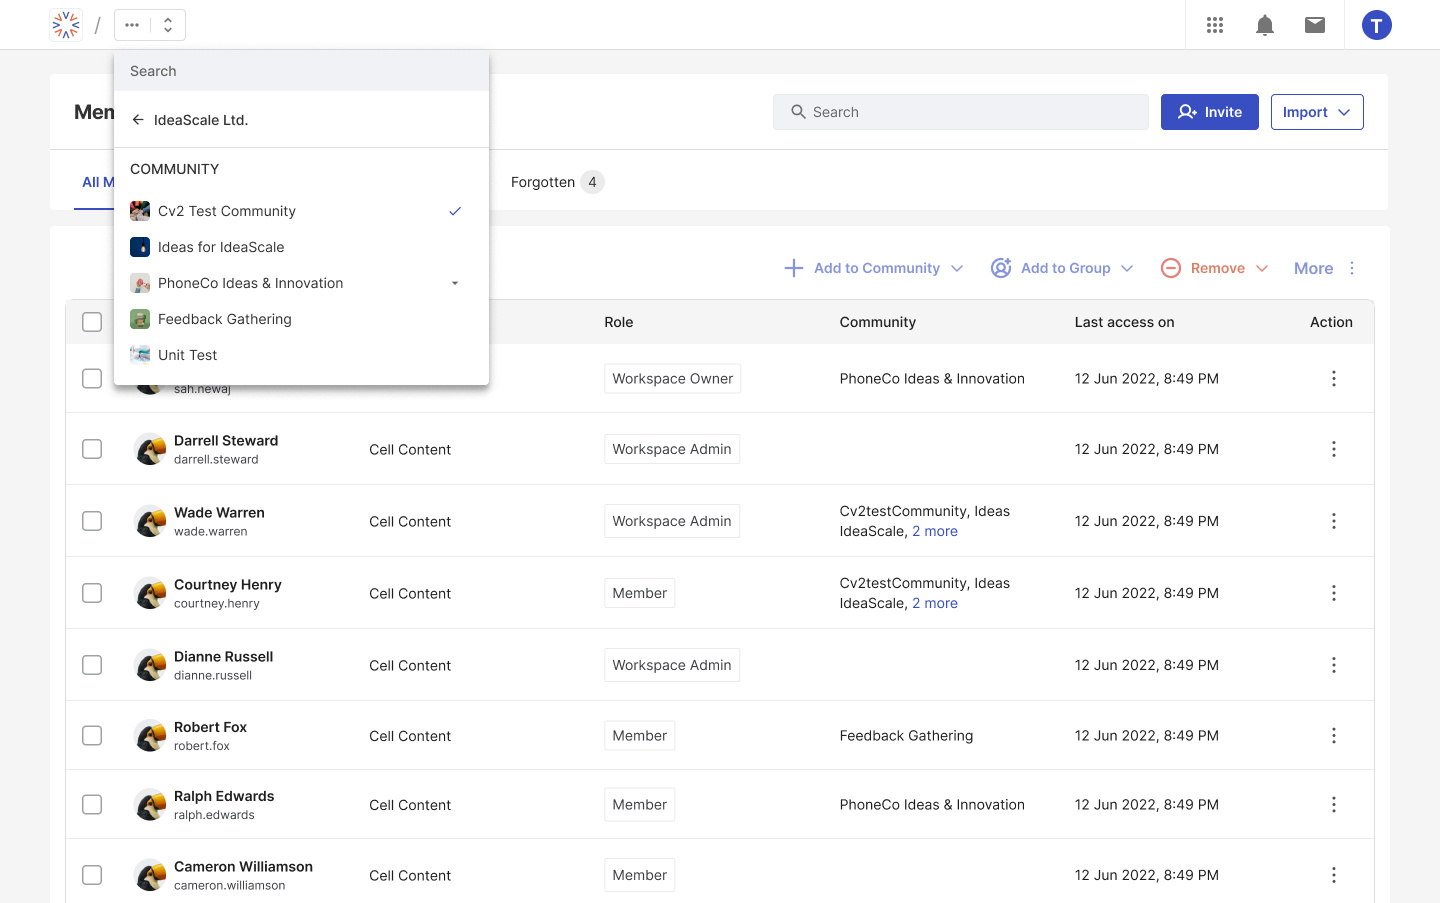Open action menu for Robert Fox row
This screenshot has height=903, width=1440.
(x=1333, y=736)
